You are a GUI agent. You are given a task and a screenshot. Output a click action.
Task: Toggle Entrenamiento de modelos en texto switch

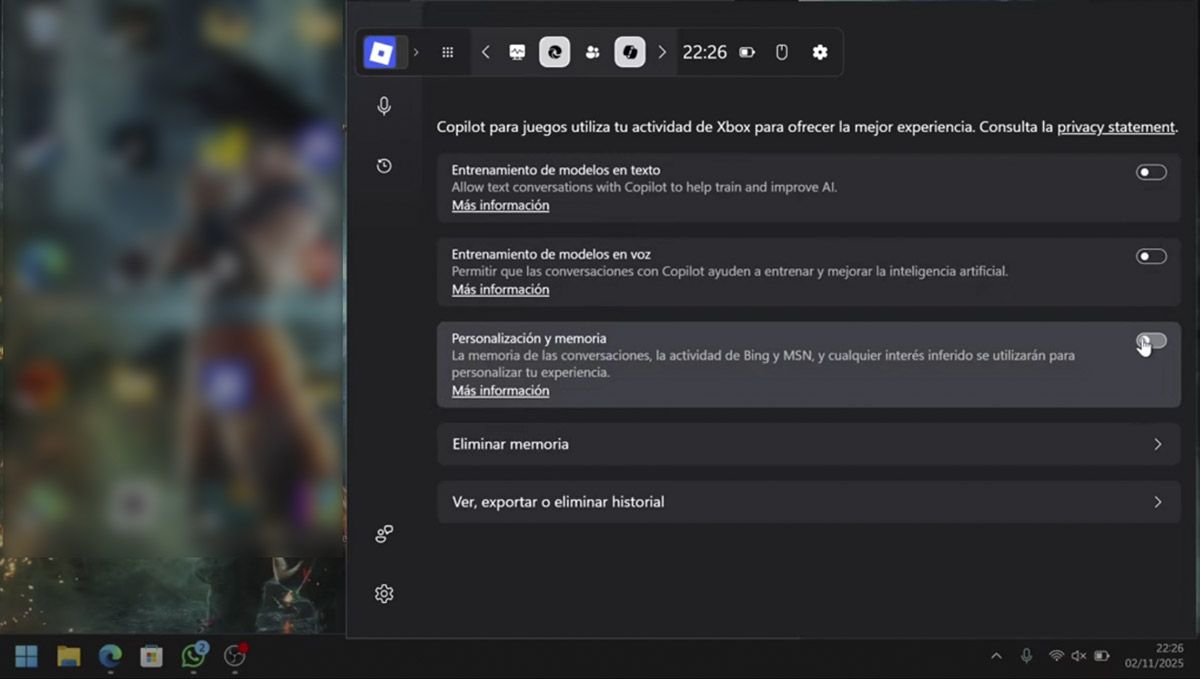pyautogui.click(x=1151, y=173)
